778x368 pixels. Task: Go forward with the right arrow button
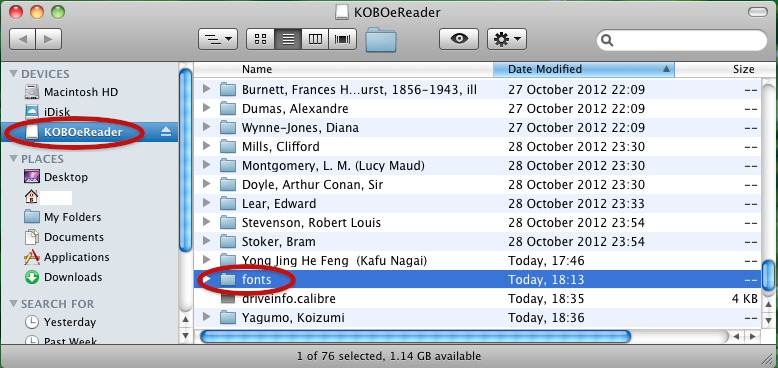[x=48, y=39]
